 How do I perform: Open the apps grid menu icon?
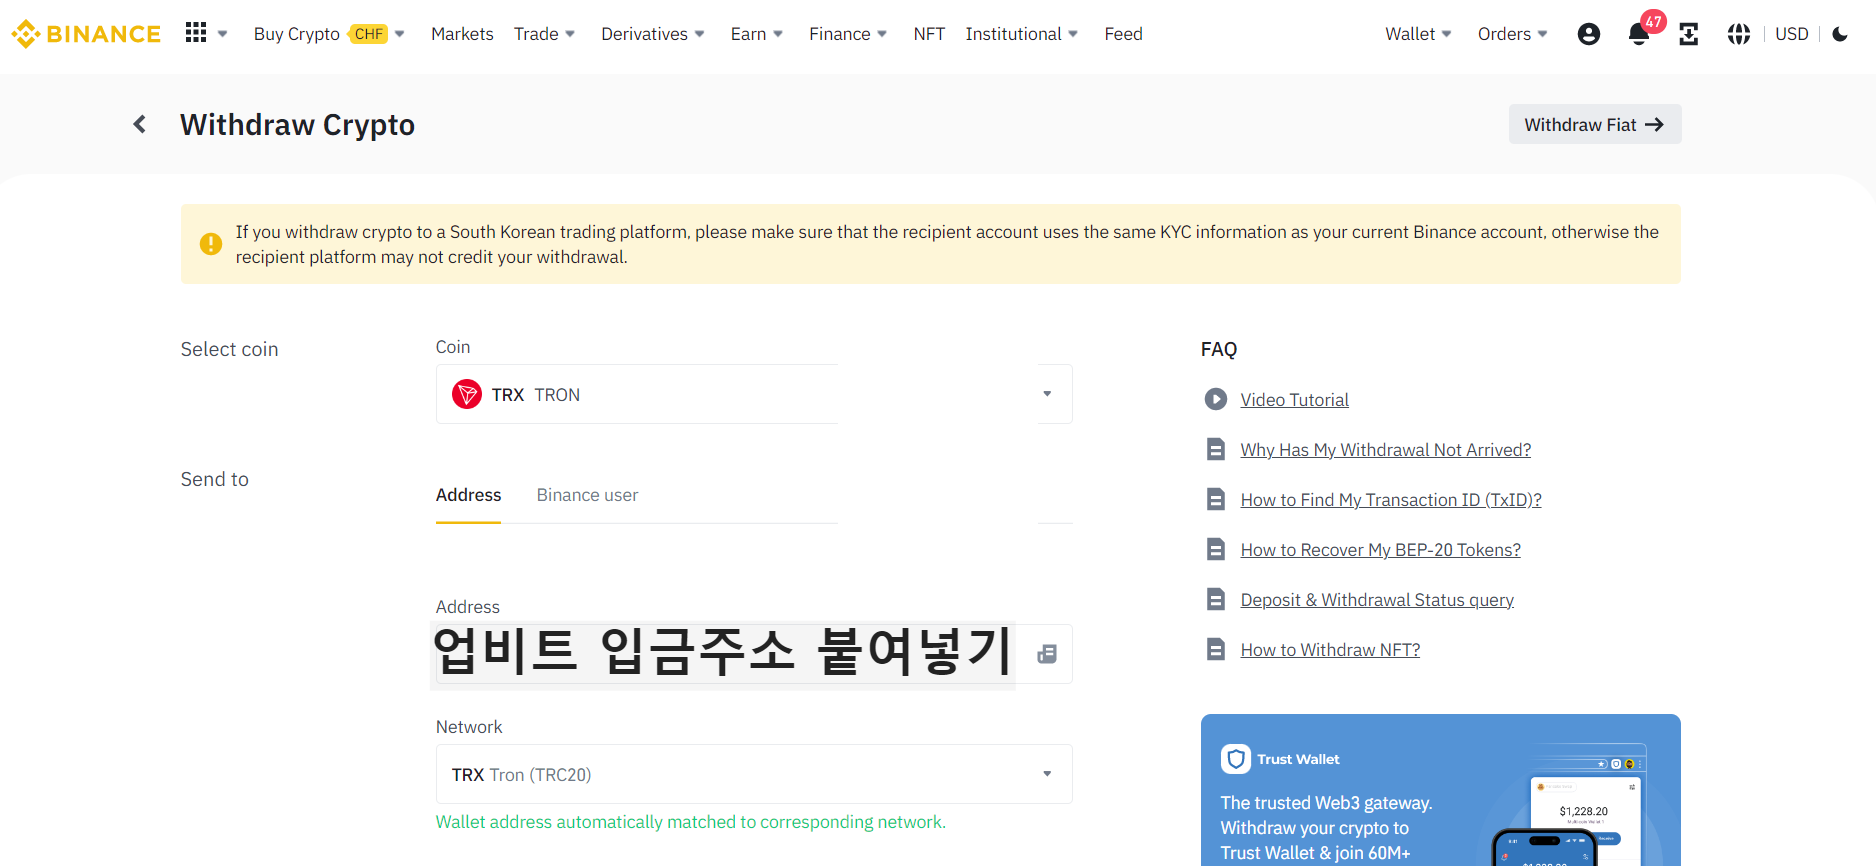196,33
